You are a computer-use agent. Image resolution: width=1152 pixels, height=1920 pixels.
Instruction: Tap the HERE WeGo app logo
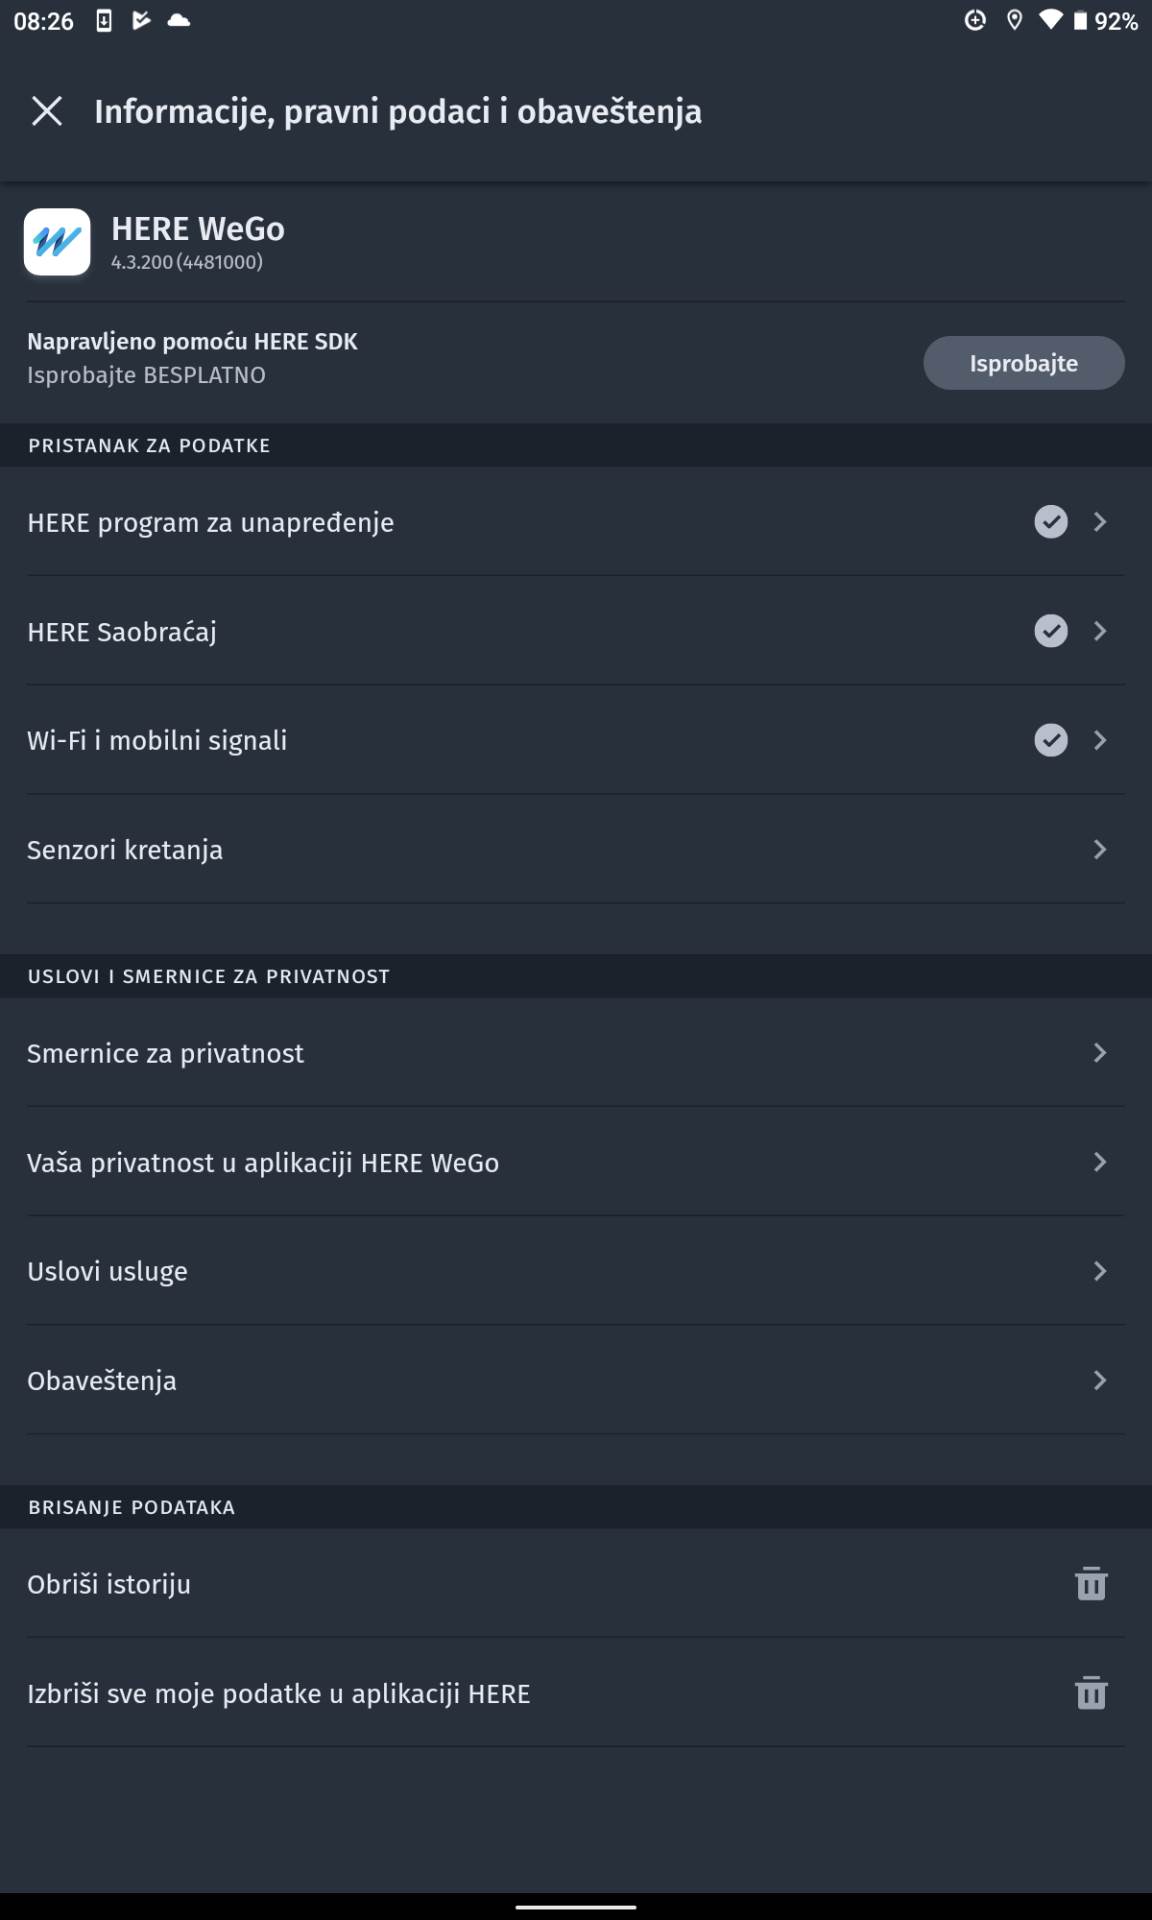pos(57,242)
